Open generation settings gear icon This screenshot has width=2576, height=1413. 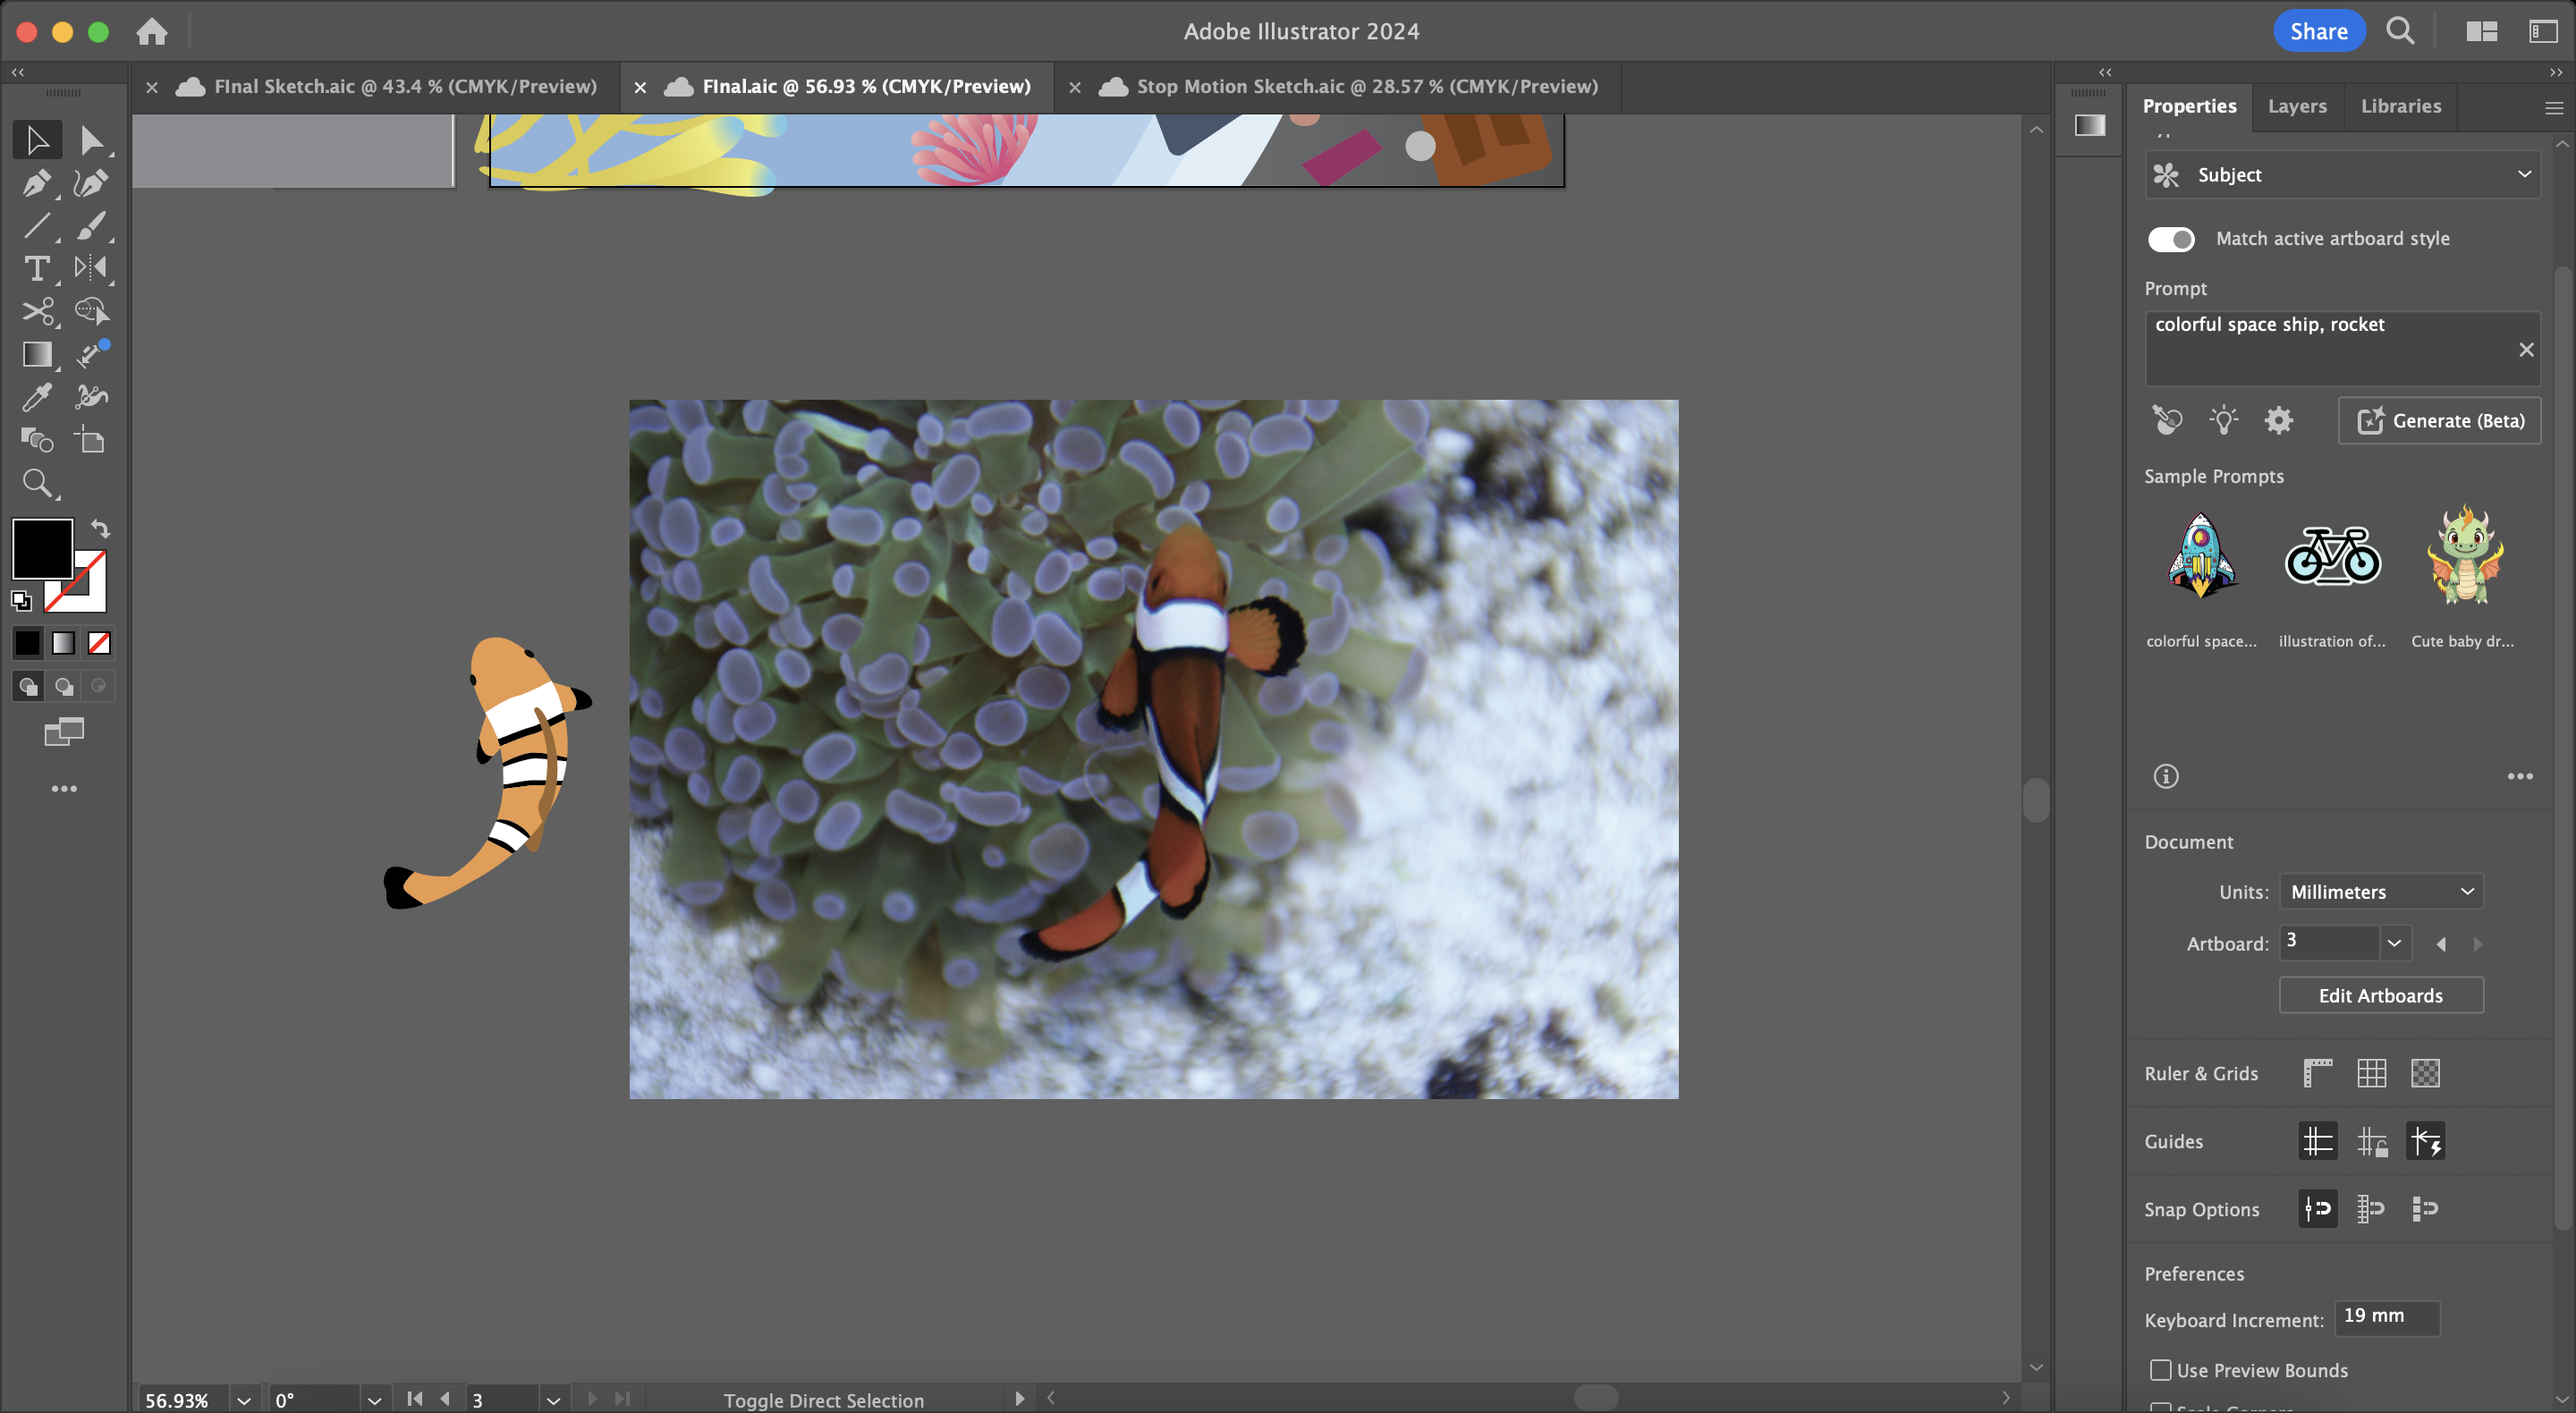[2278, 420]
